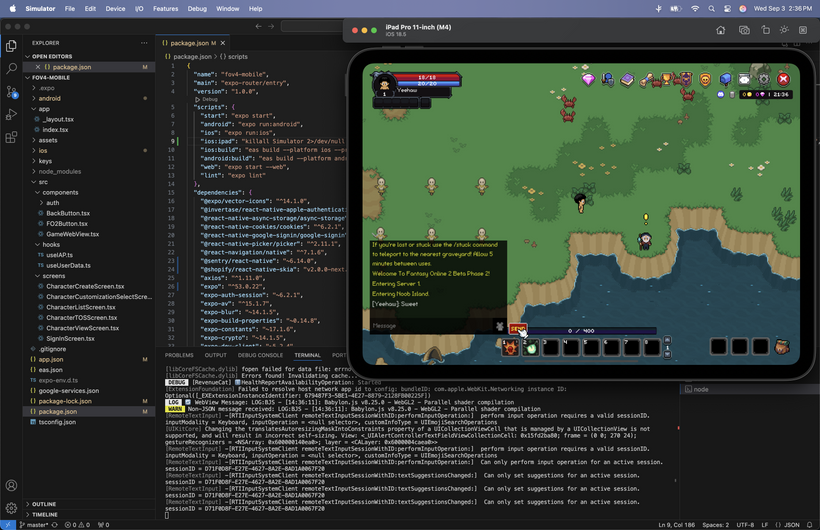Open the inventory bag icon in game

click(782, 346)
